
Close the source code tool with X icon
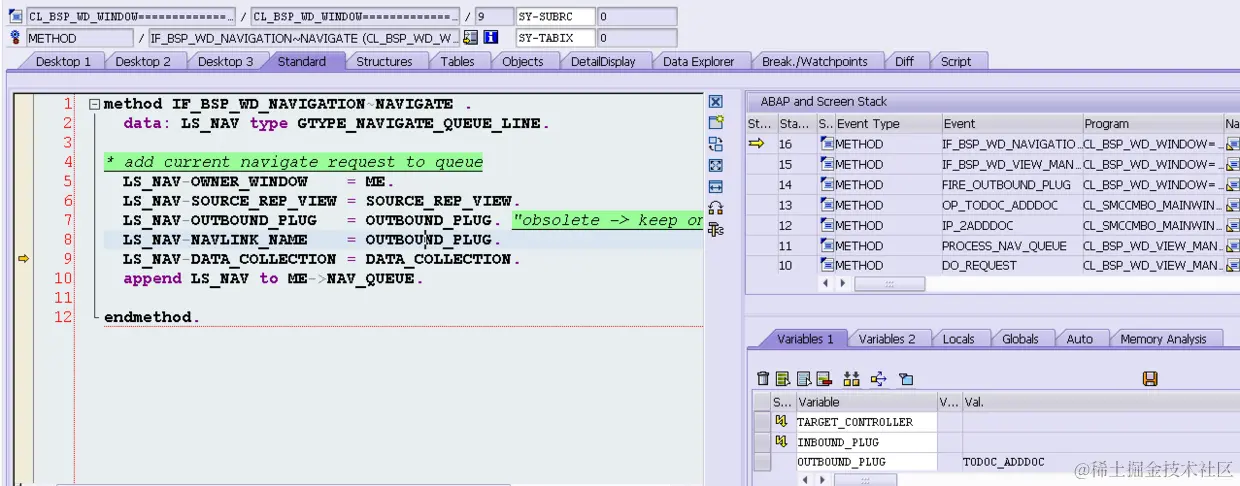point(715,102)
